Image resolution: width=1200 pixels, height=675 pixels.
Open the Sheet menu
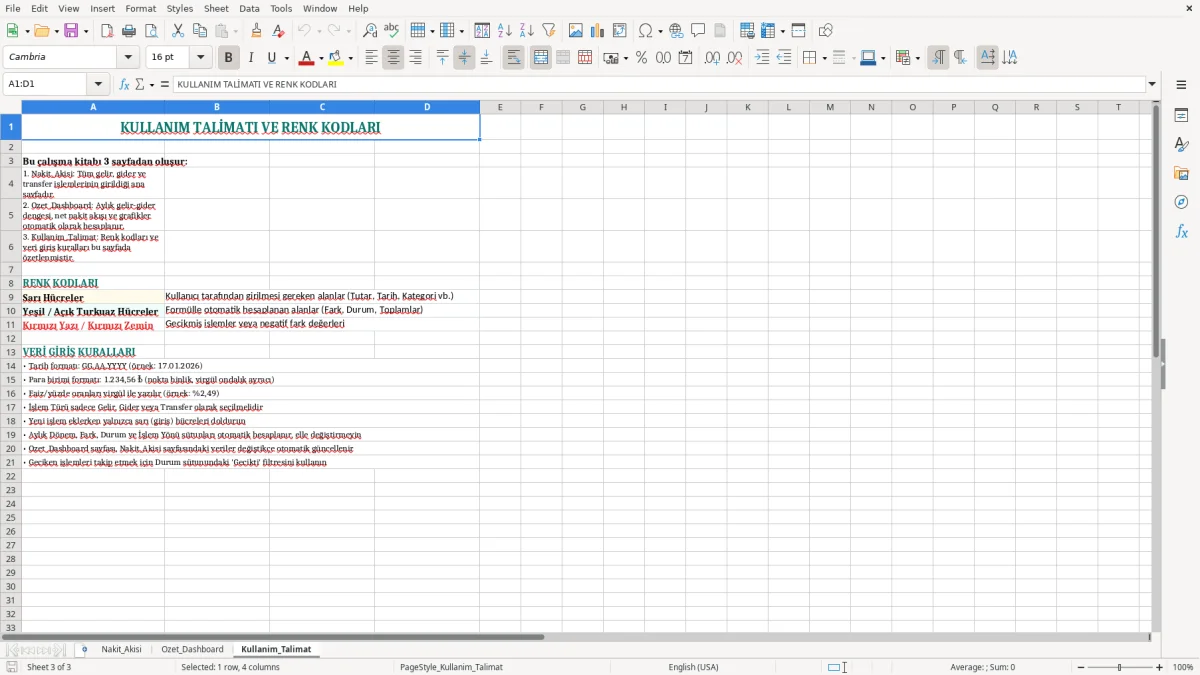tap(216, 9)
